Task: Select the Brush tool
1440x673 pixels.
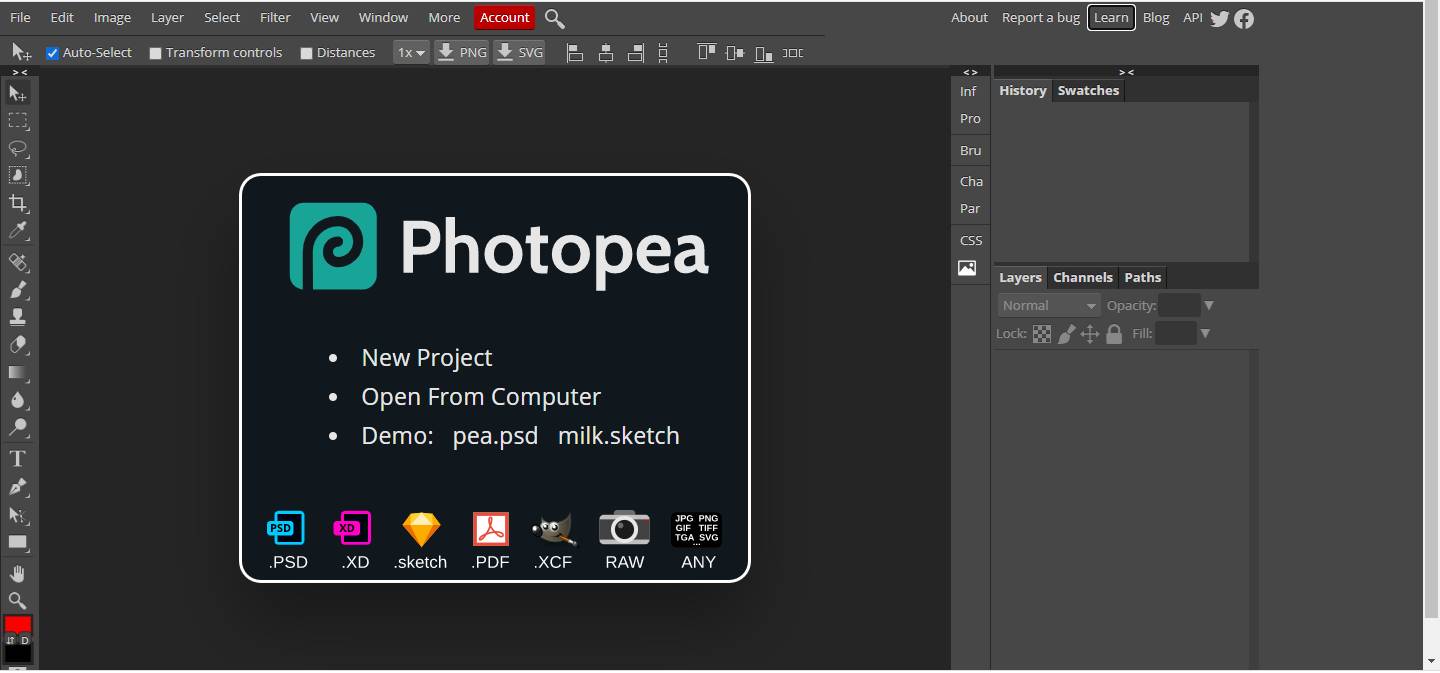Action: 18,290
